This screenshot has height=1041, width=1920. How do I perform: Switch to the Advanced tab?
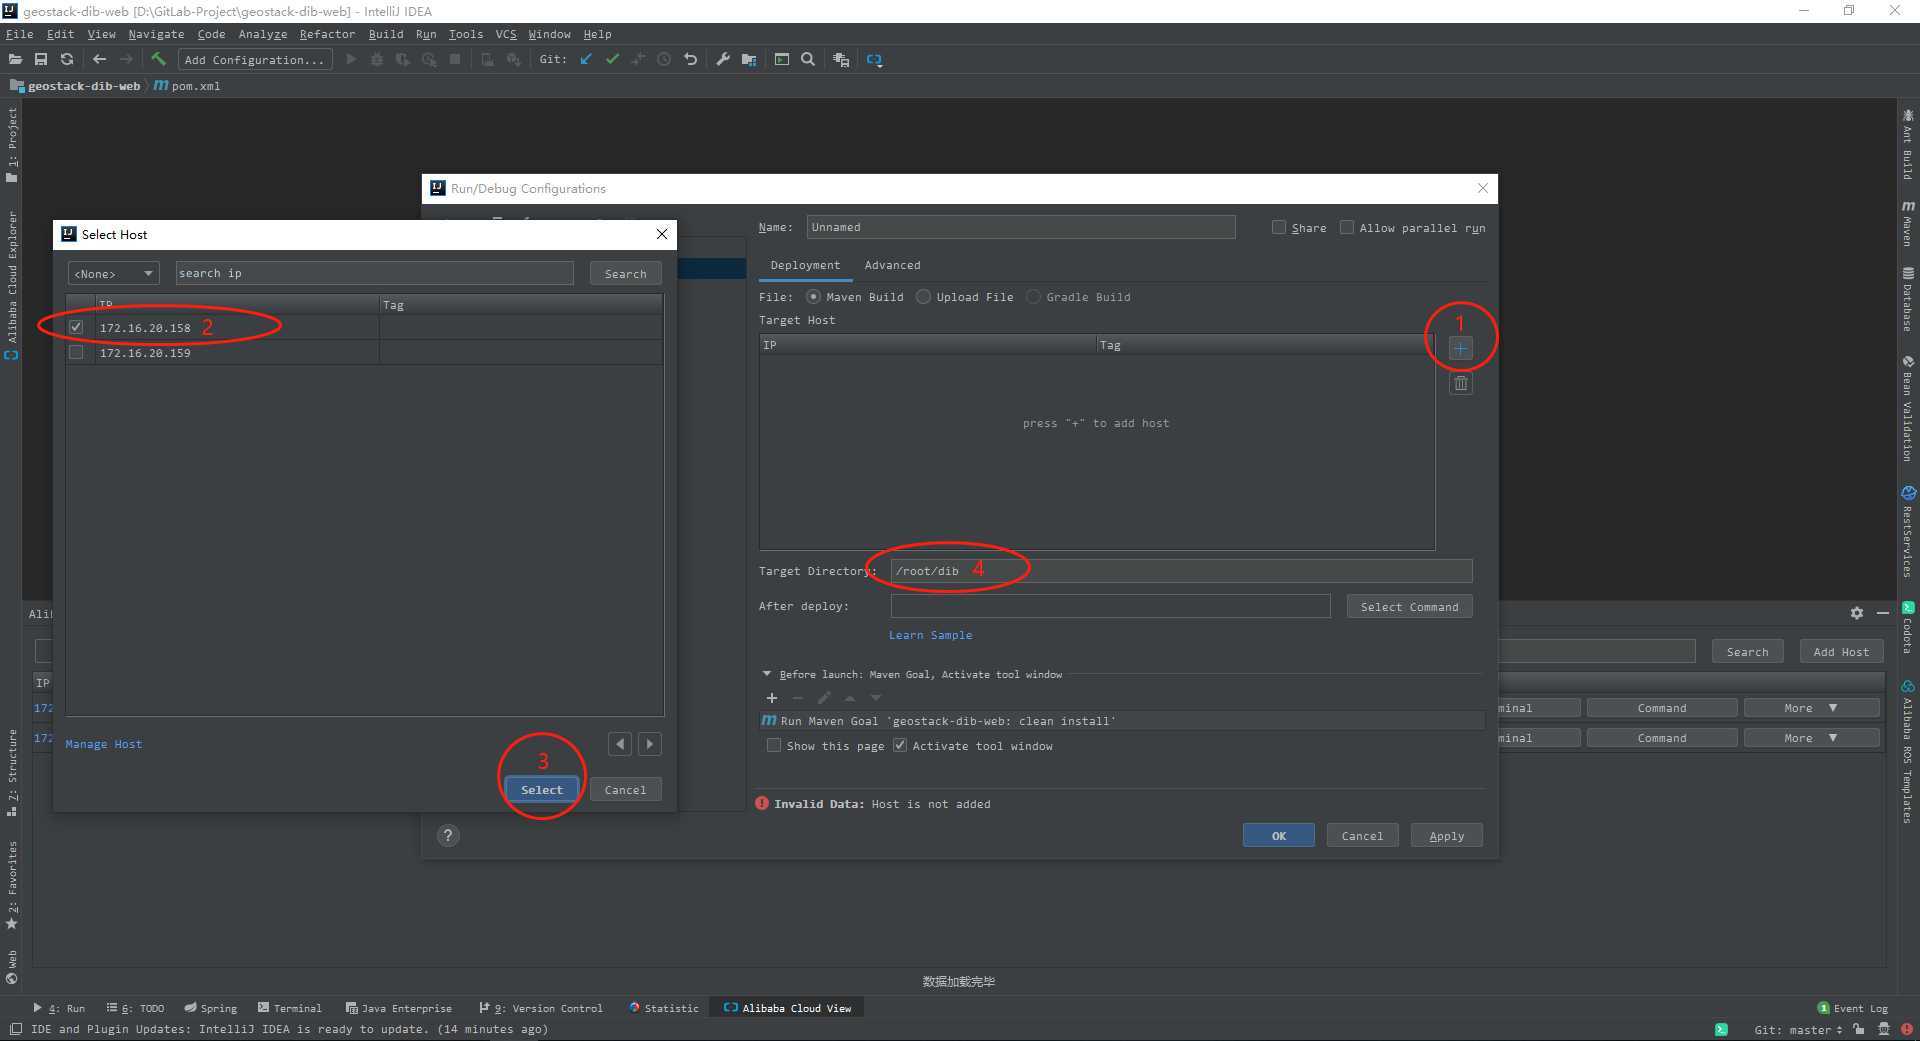892,265
